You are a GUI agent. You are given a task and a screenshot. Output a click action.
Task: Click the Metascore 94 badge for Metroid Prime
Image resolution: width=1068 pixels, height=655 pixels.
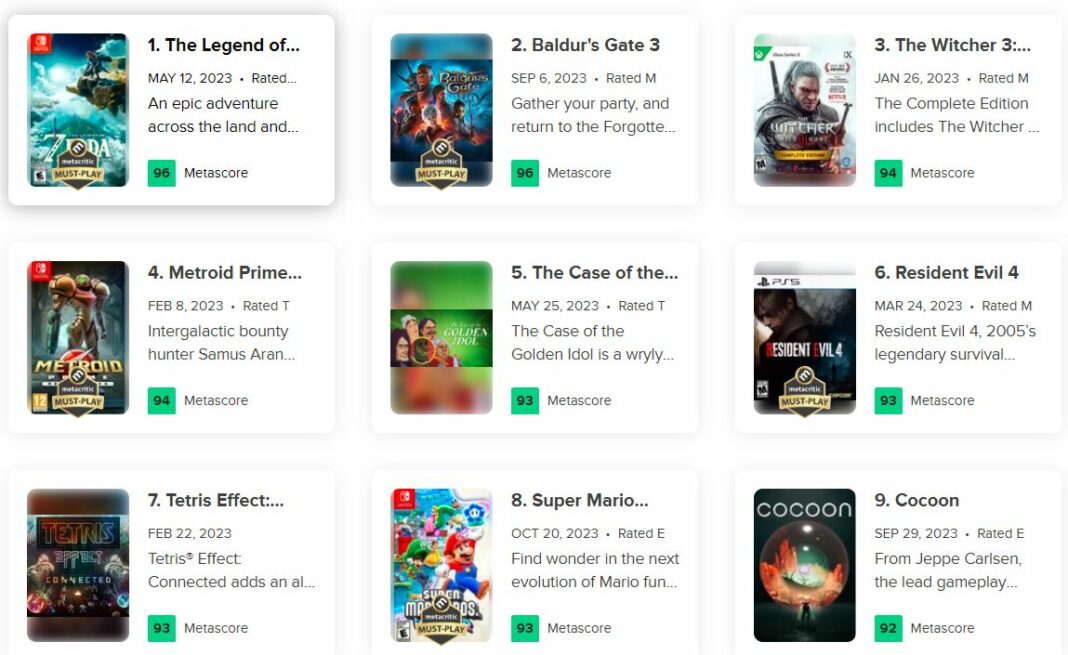pyautogui.click(x=160, y=400)
